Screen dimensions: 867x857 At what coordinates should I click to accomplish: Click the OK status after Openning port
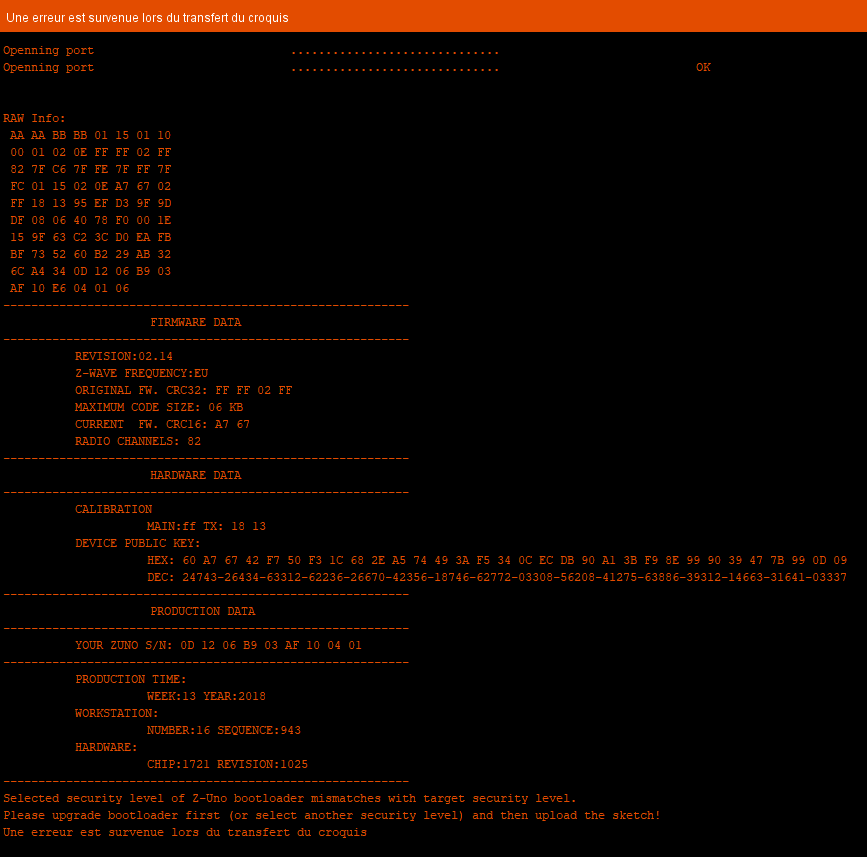703,68
